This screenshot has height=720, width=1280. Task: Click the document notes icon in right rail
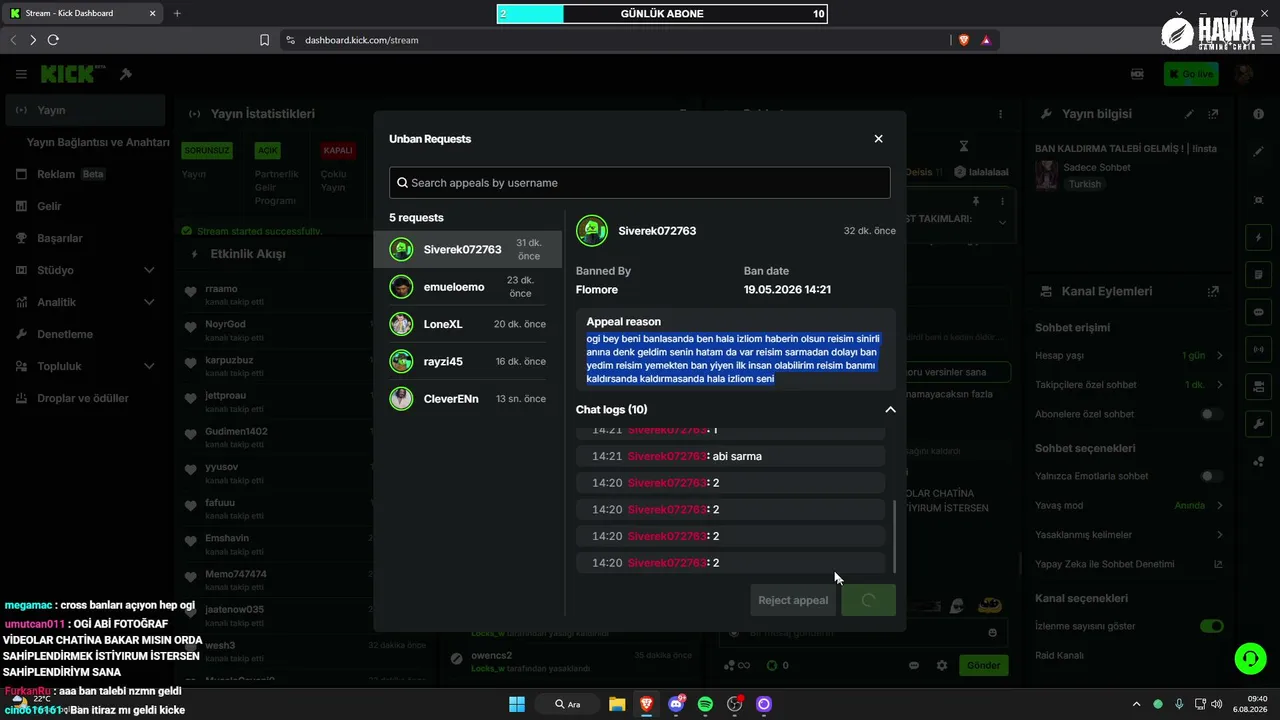pyautogui.click(x=1259, y=275)
